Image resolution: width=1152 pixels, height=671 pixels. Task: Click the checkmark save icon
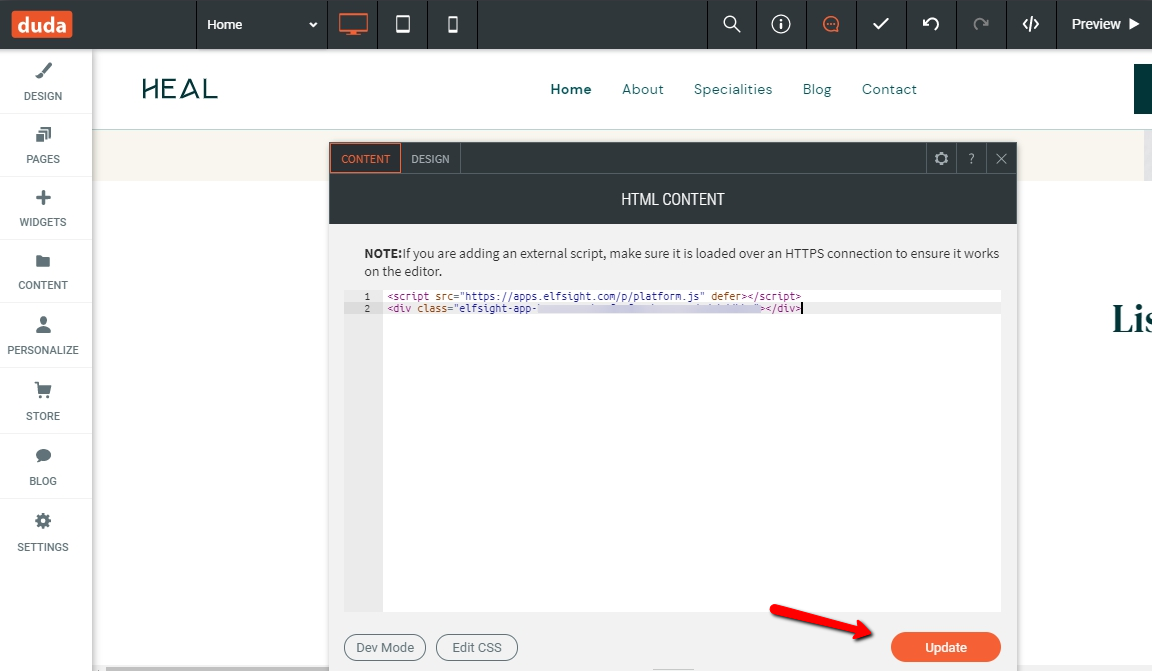coord(881,24)
